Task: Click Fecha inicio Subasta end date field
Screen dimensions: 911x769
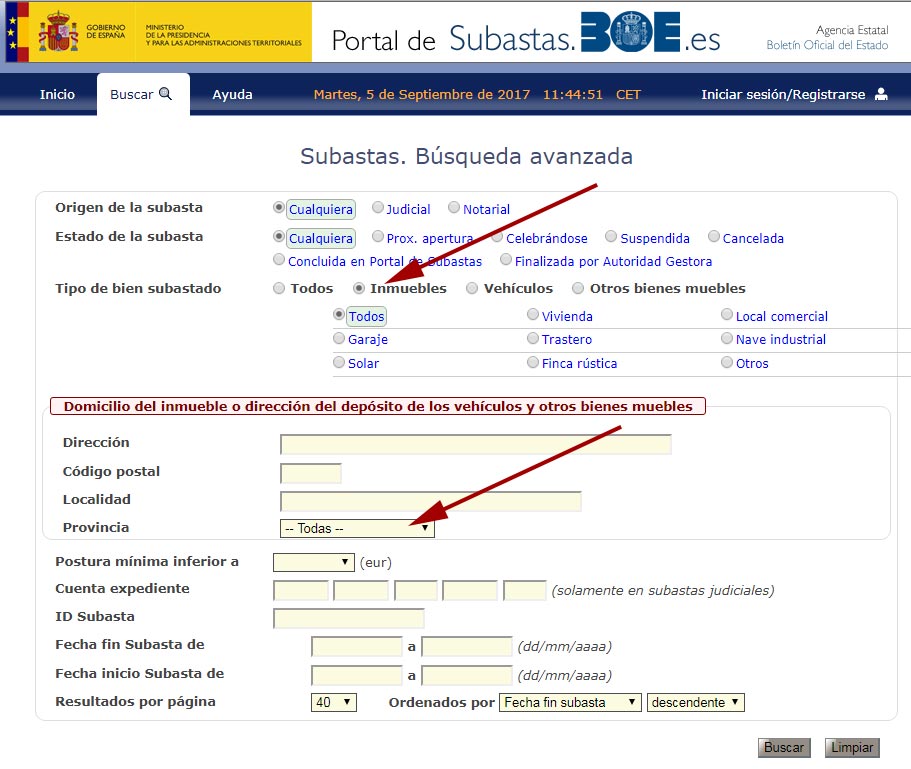Action: 467,675
